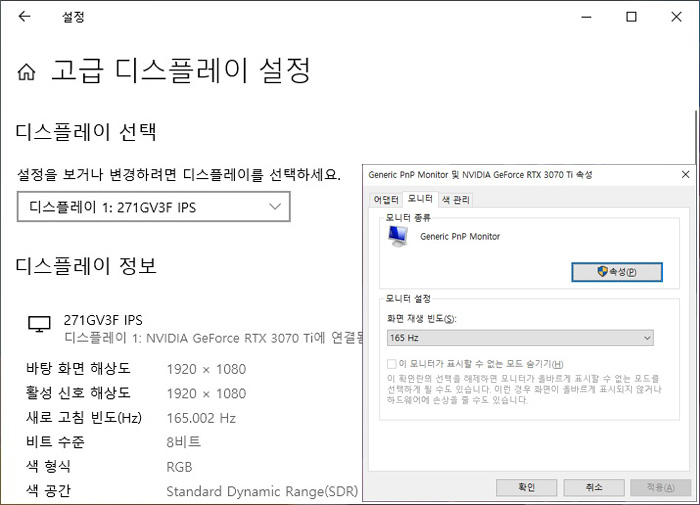Viewport: 700px width, 505px height.
Task: Switch to the 어댑터 tab
Action: coord(385,199)
